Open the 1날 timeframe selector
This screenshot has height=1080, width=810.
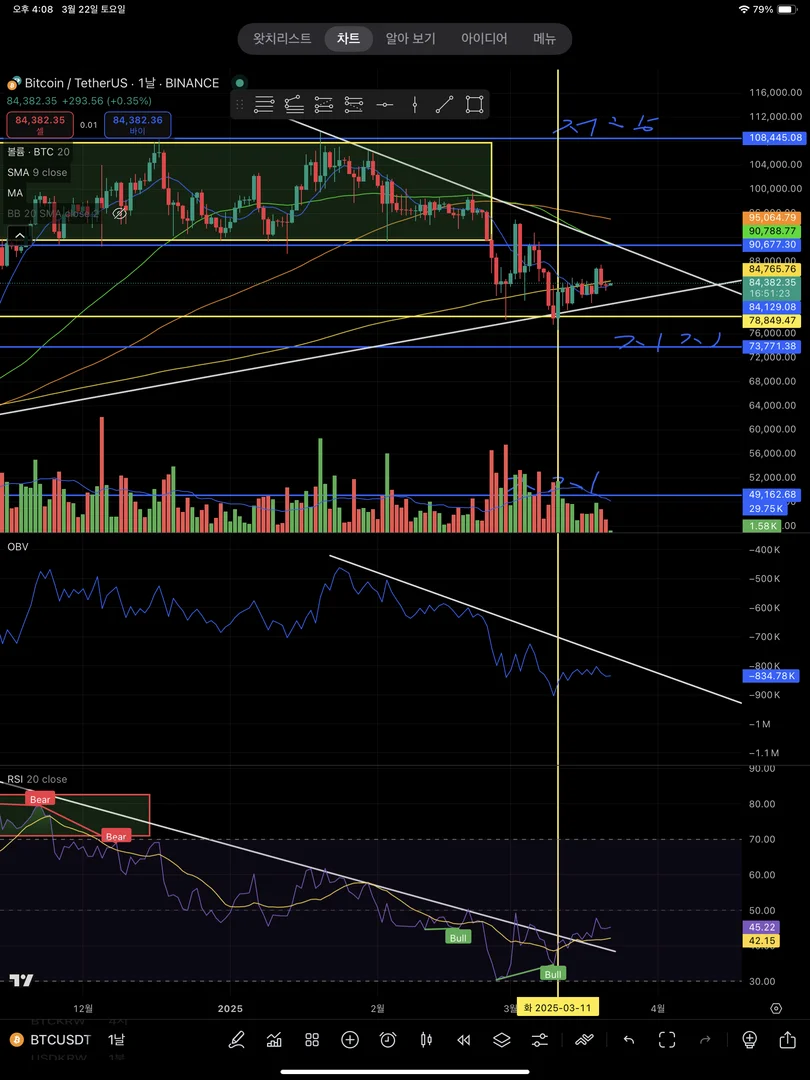tap(116, 1039)
